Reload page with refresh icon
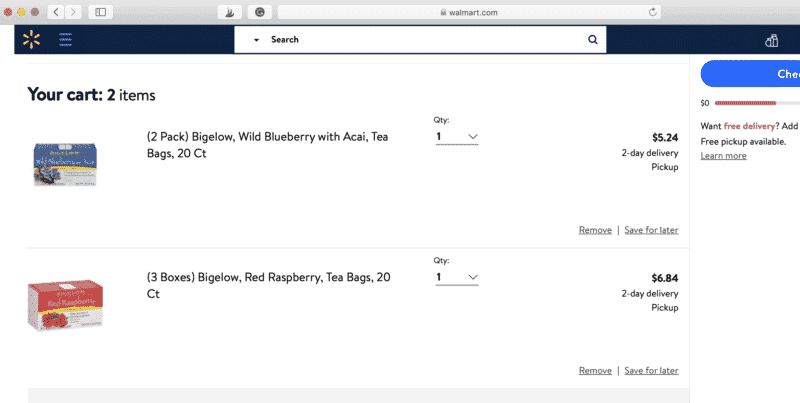This screenshot has width=800, height=403. [652, 12]
